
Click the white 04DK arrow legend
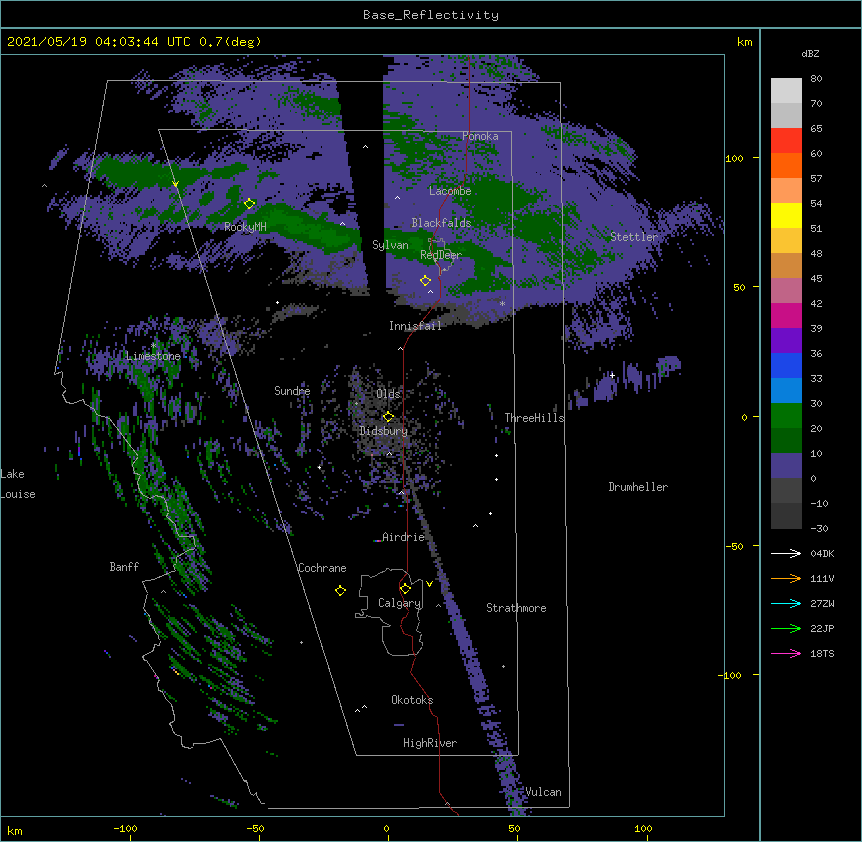click(x=786, y=553)
